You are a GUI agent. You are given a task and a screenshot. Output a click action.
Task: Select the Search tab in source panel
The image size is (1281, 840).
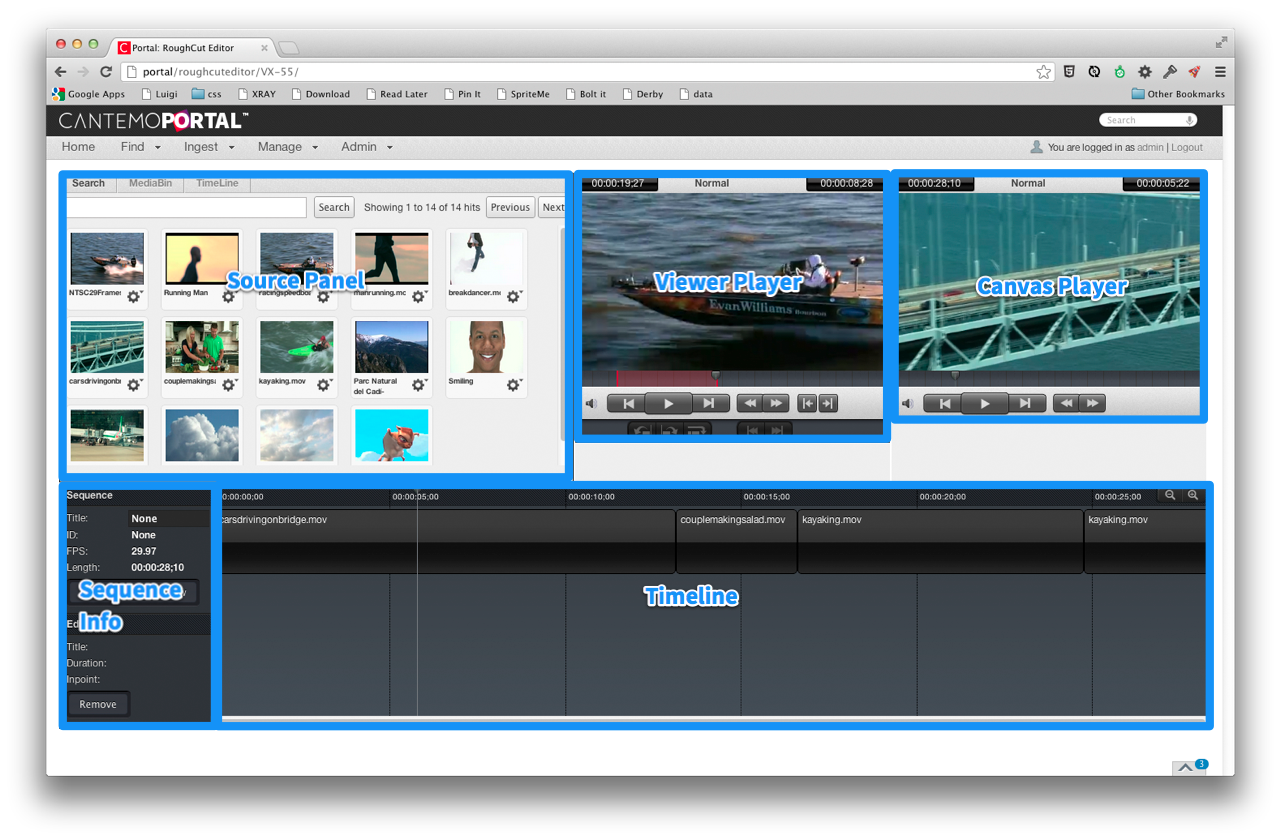click(x=88, y=183)
